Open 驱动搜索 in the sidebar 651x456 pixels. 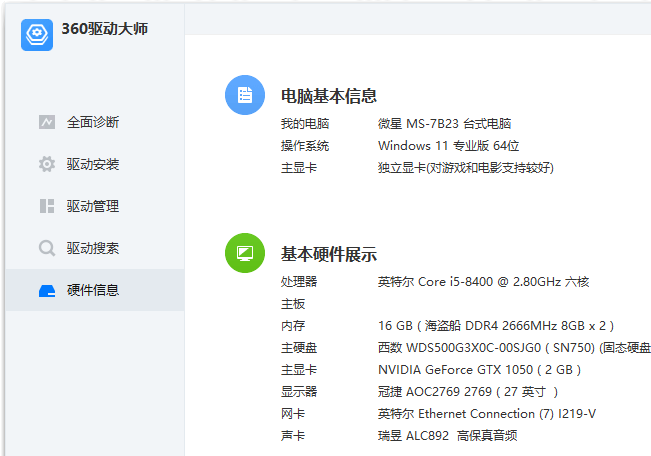95,248
